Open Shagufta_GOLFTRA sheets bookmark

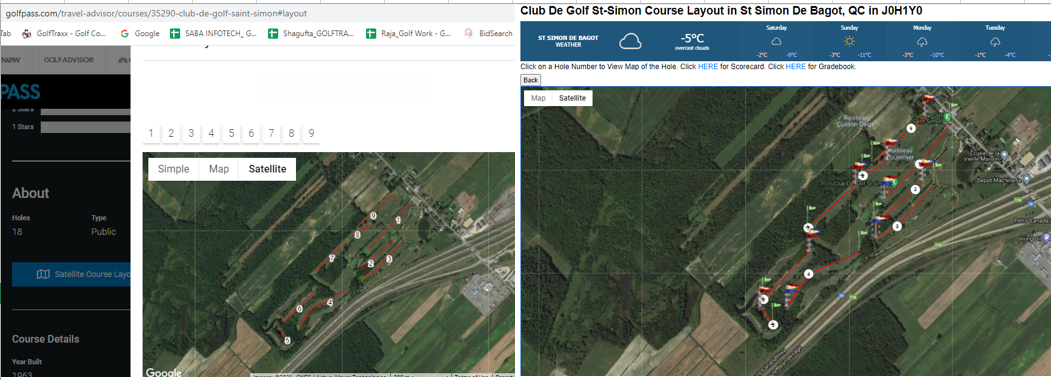[311, 33]
